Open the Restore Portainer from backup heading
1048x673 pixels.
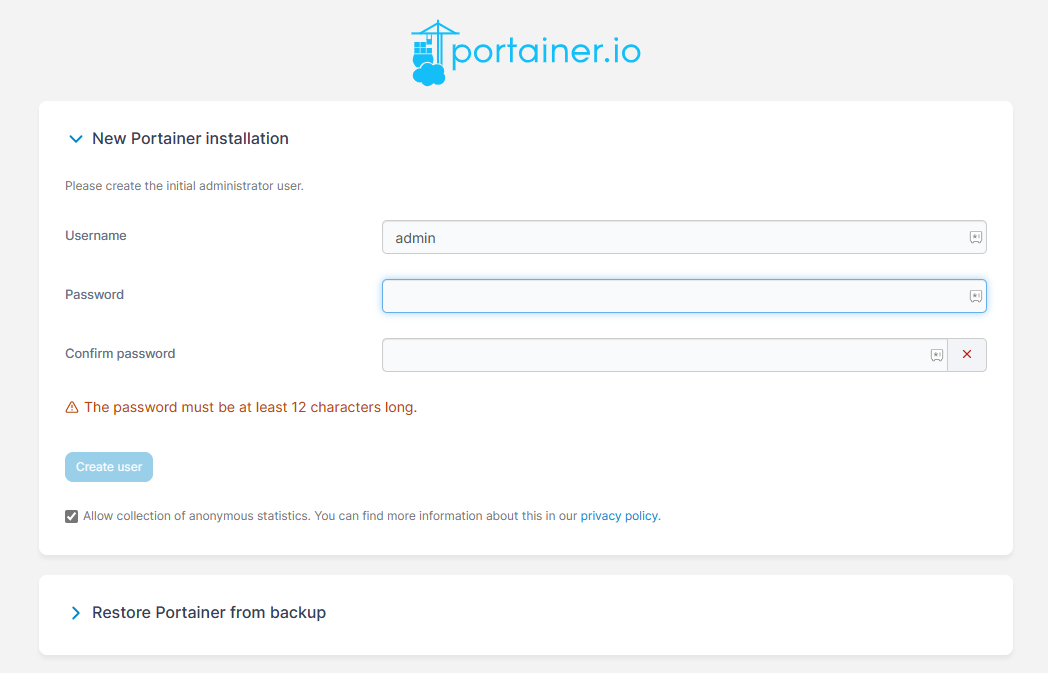208,613
